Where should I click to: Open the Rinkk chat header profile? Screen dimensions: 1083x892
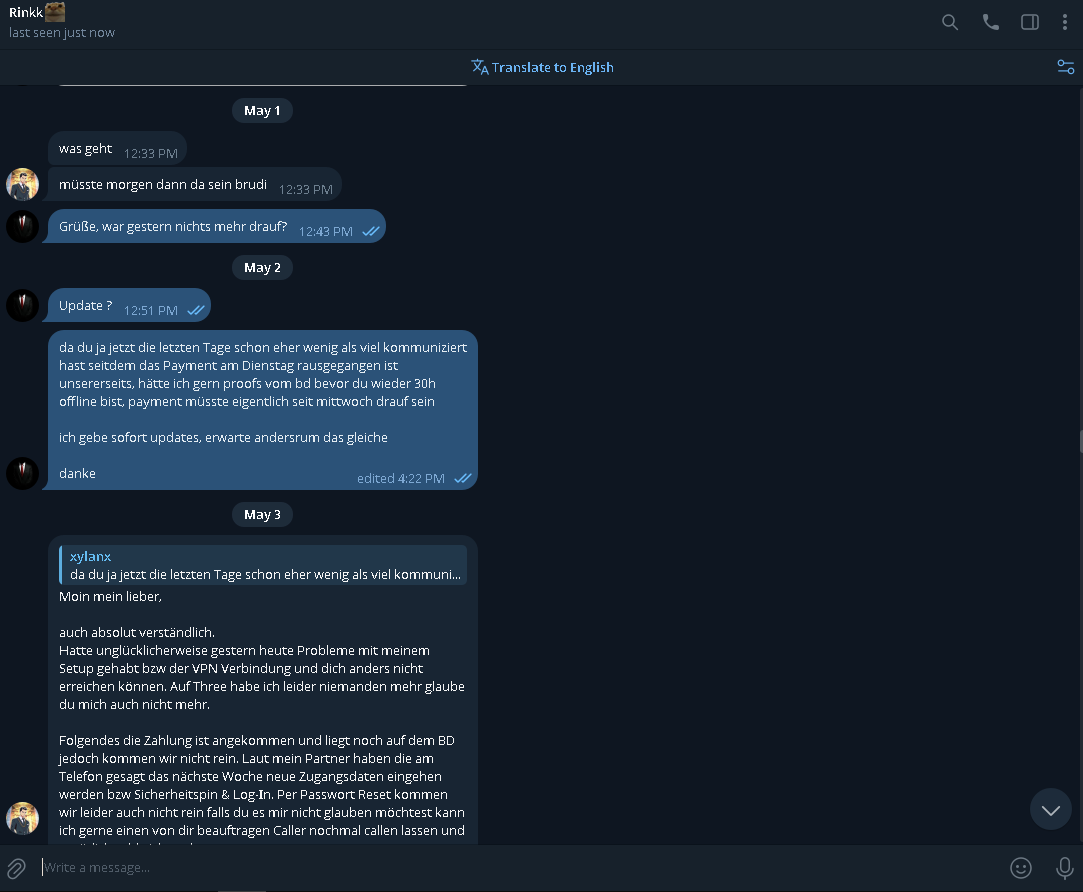pyautogui.click(x=62, y=22)
